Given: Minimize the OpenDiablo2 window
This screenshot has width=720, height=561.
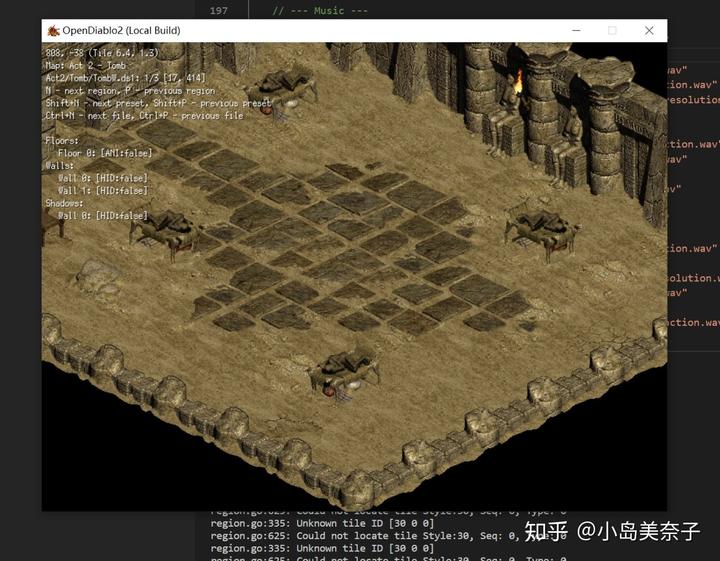Looking at the screenshot, I should coord(577,31).
